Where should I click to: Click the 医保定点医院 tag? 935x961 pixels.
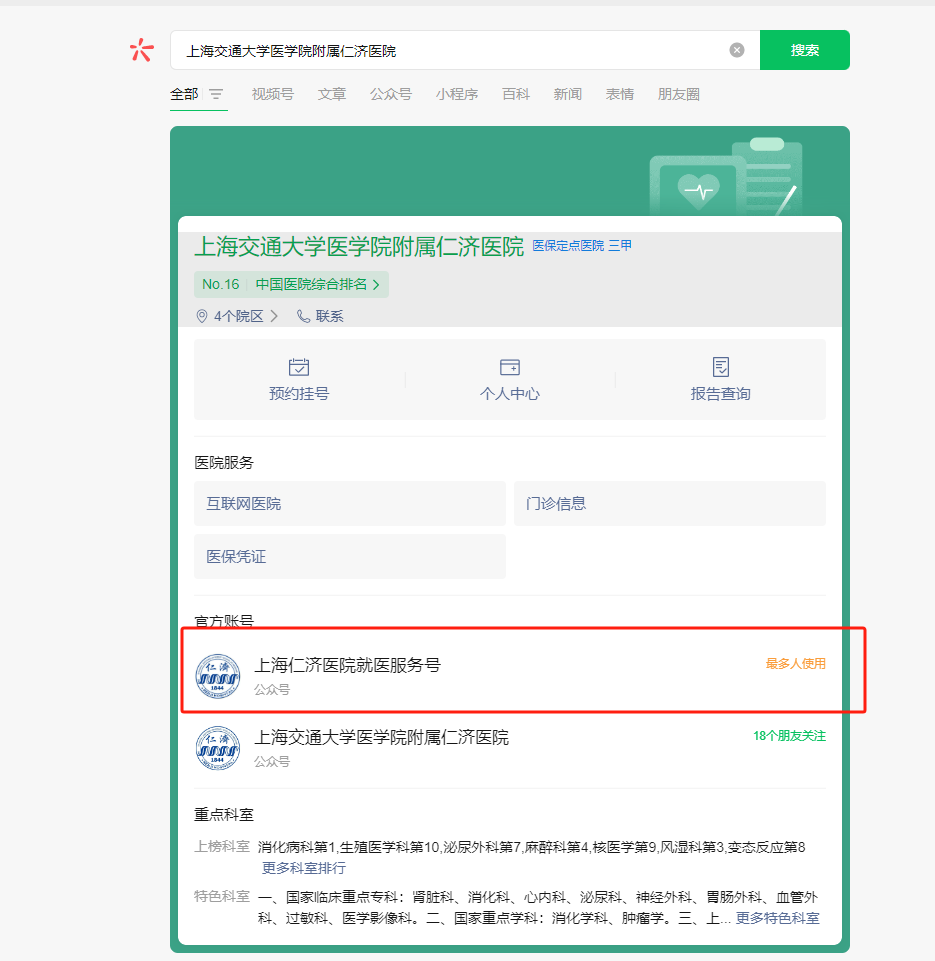(x=568, y=246)
